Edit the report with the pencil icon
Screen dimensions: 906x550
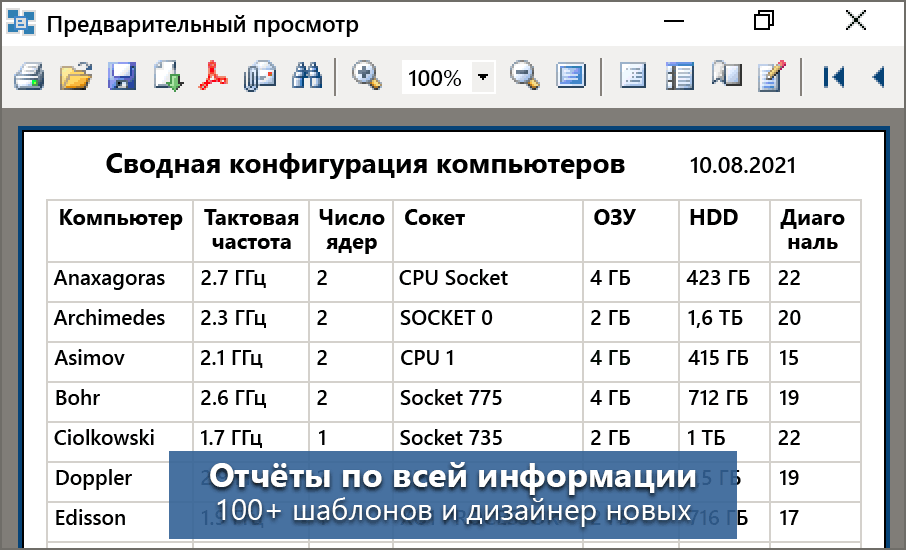tap(771, 77)
